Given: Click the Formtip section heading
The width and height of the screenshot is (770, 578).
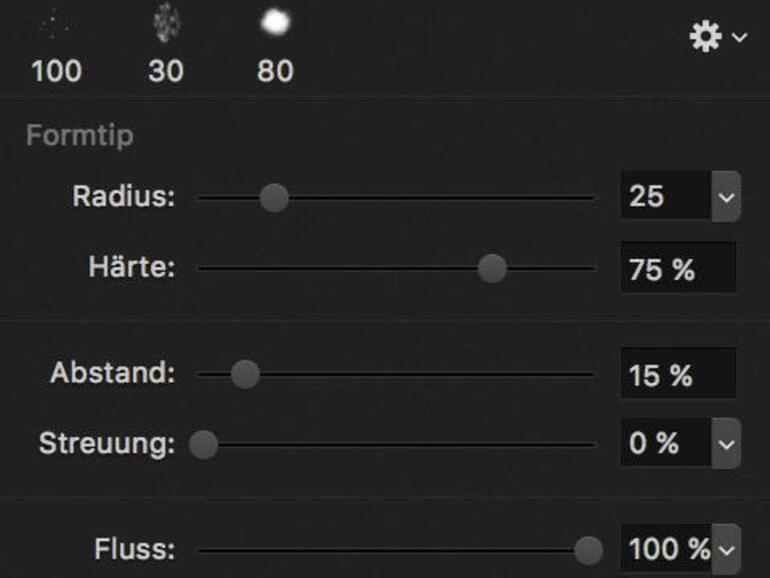Looking at the screenshot, I should coord(79,135).
